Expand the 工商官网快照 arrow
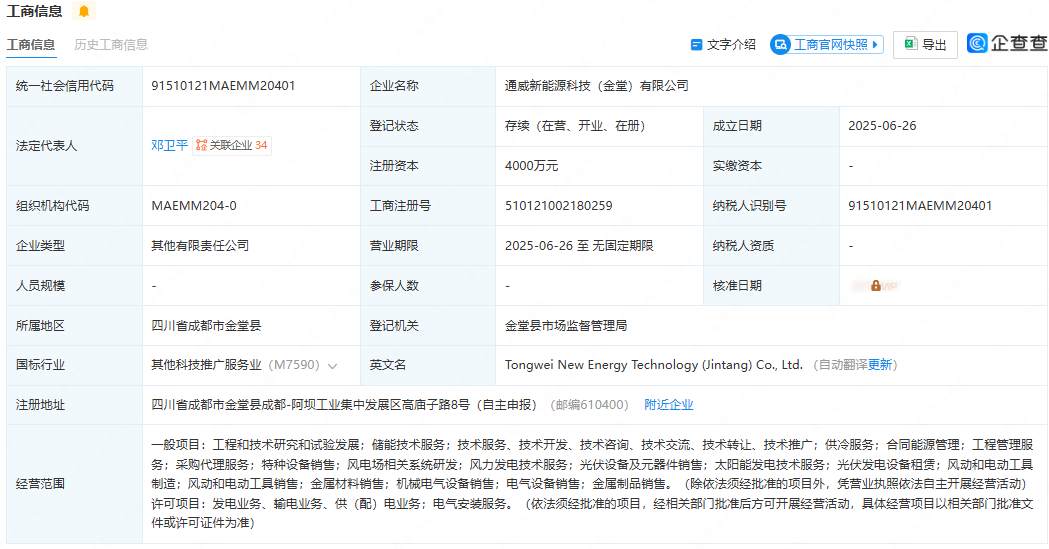This screenshot has width=1049, height=549. (876, 45)
